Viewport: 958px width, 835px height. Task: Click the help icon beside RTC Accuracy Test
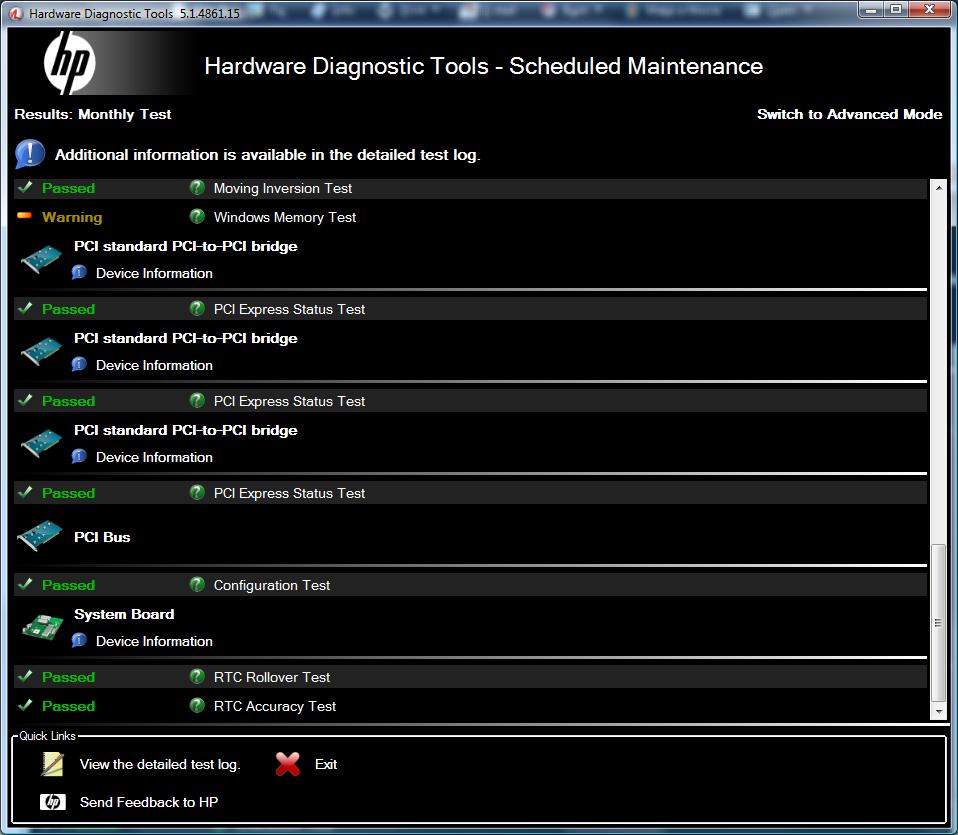coord(197,706)
